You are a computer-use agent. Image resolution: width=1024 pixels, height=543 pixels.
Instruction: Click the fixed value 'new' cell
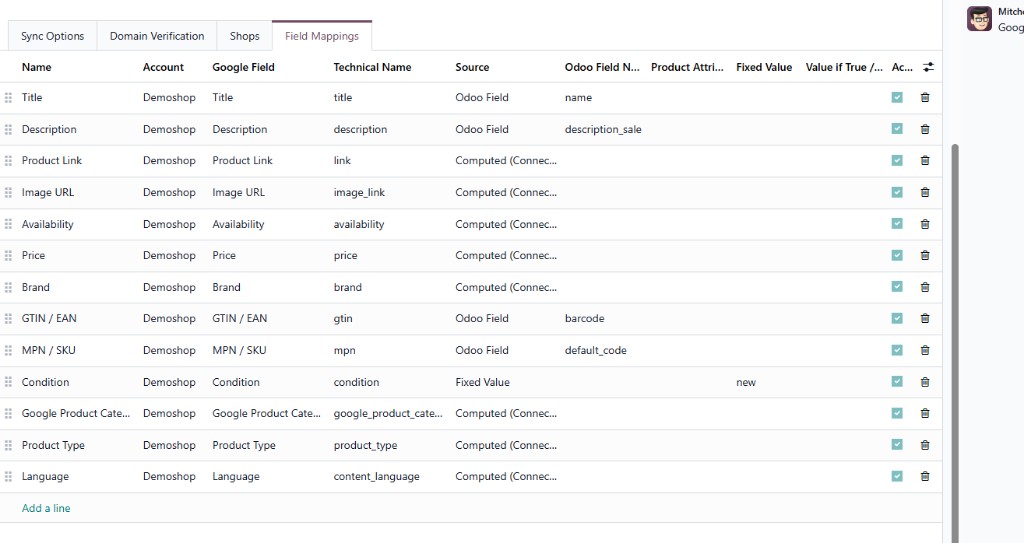(x=746, y=382)
